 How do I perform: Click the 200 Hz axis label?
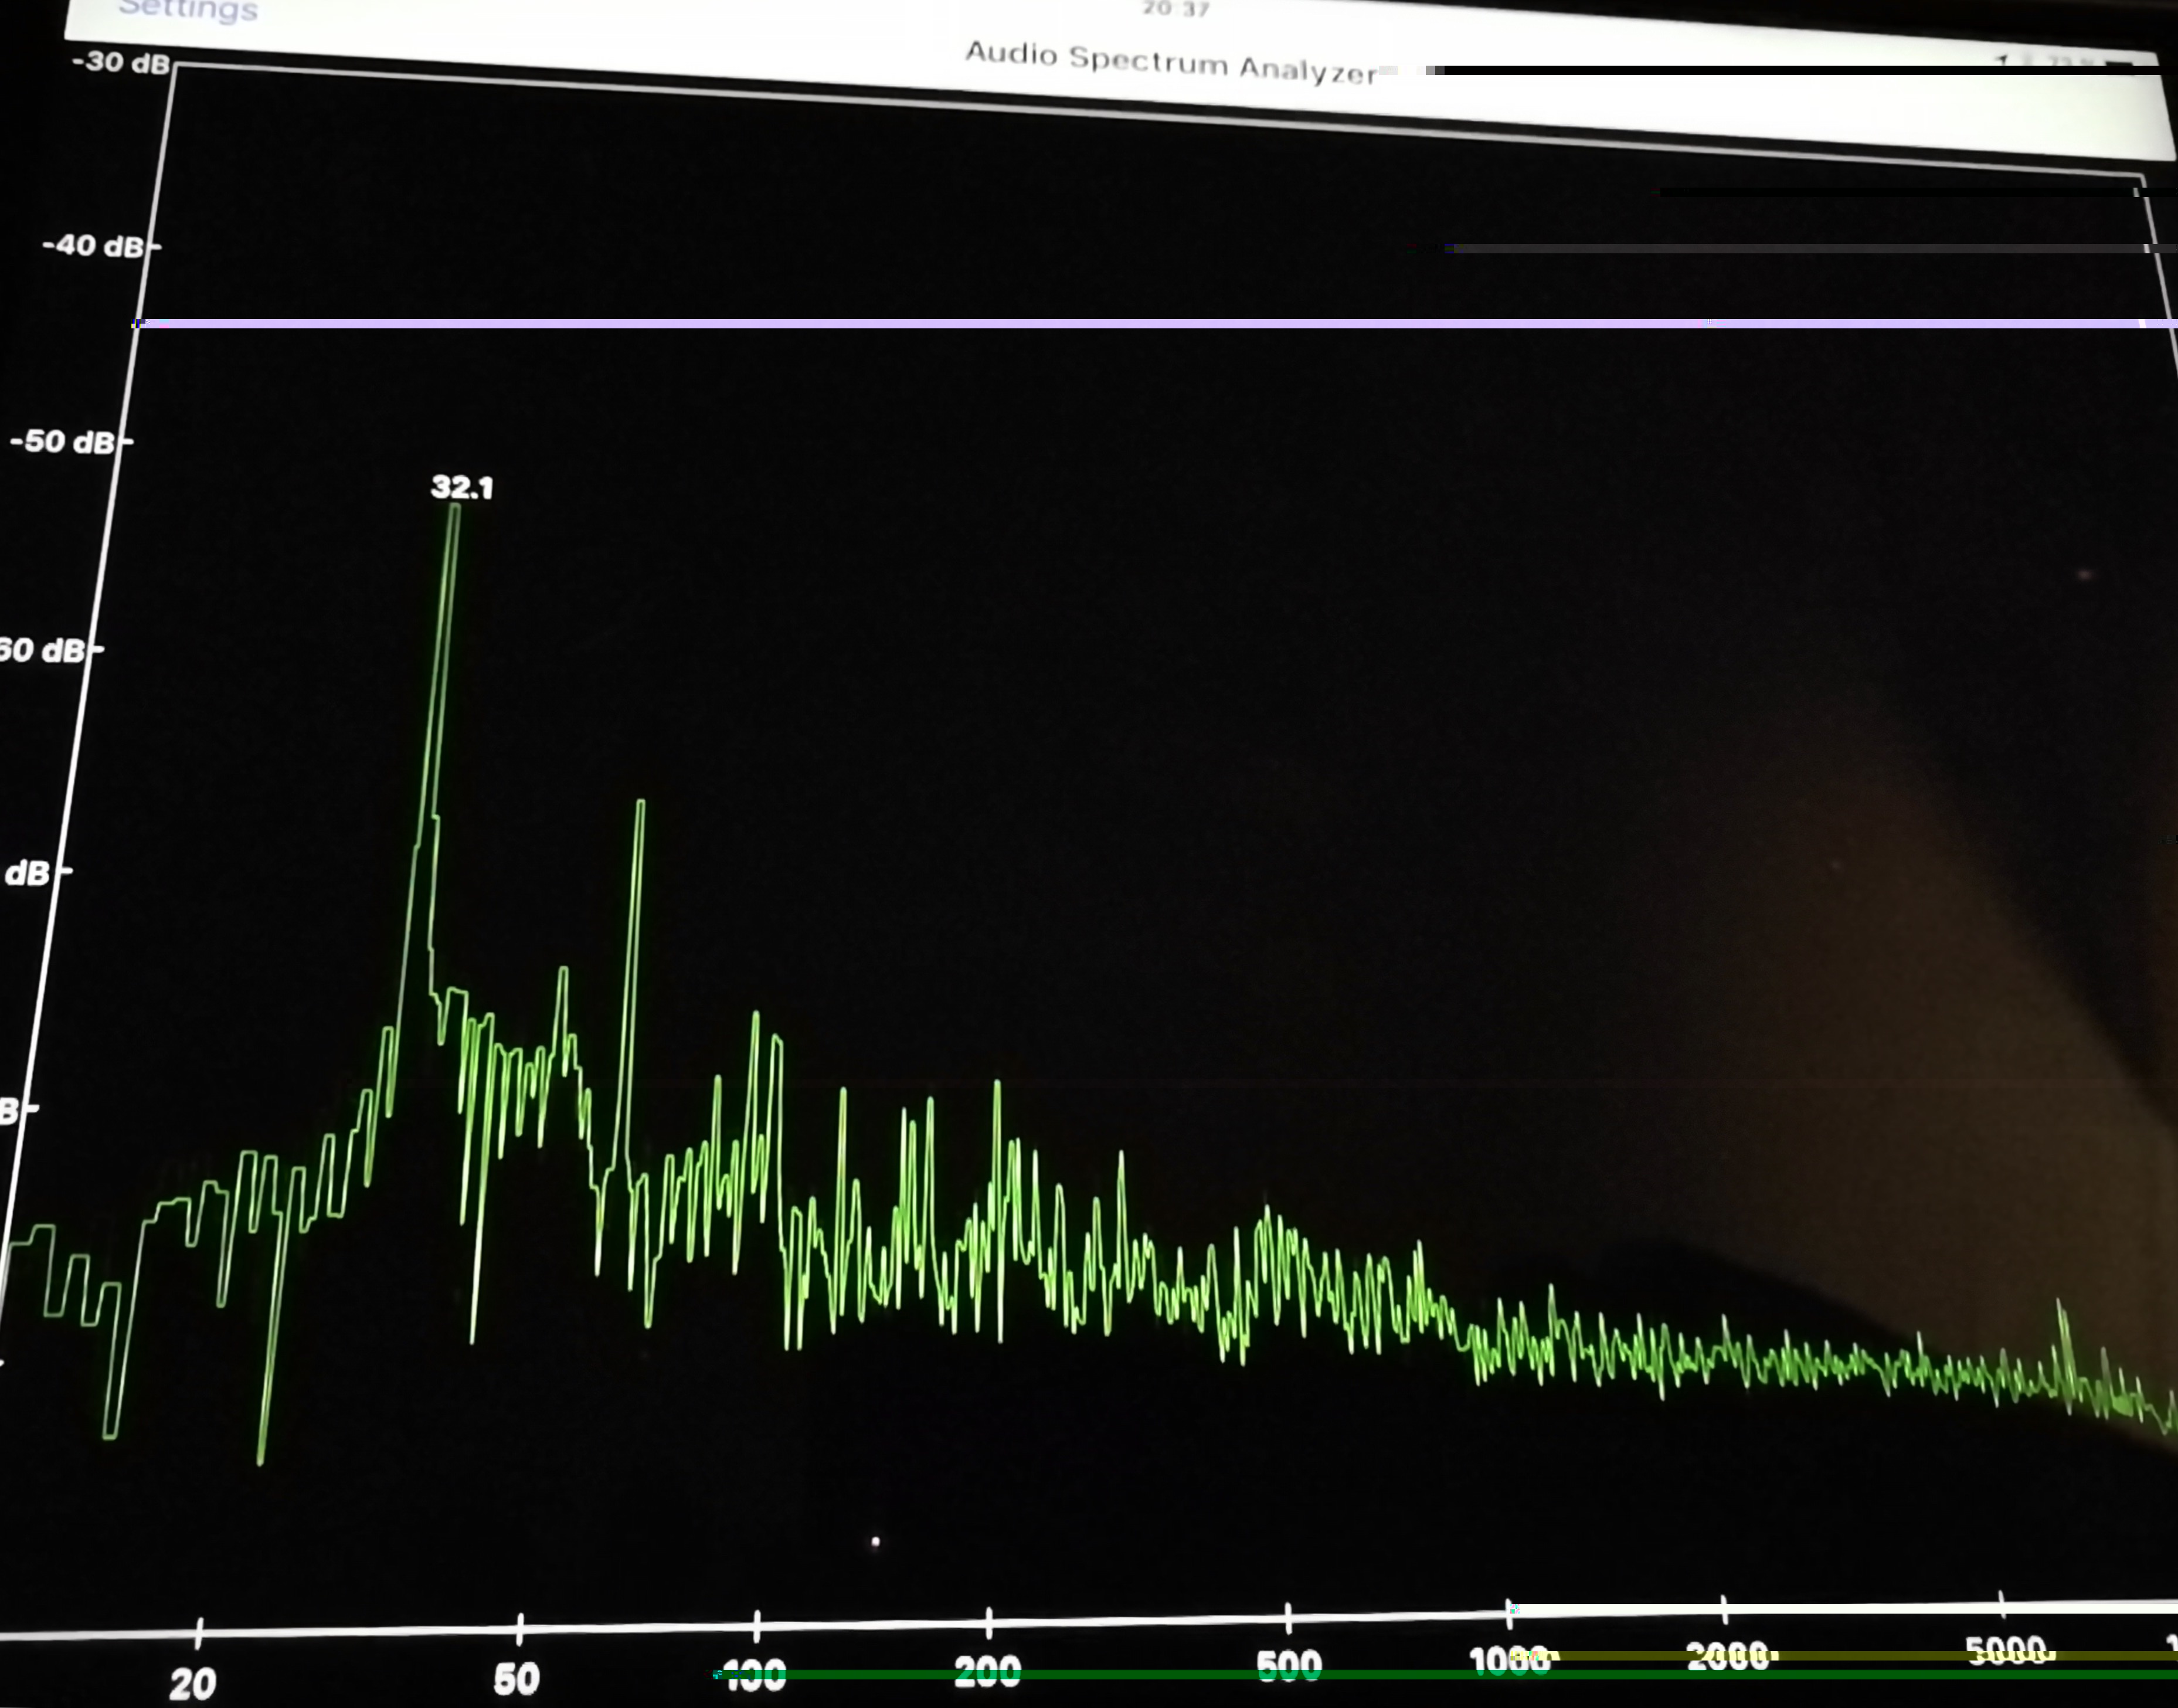(x=987, y=1671)
